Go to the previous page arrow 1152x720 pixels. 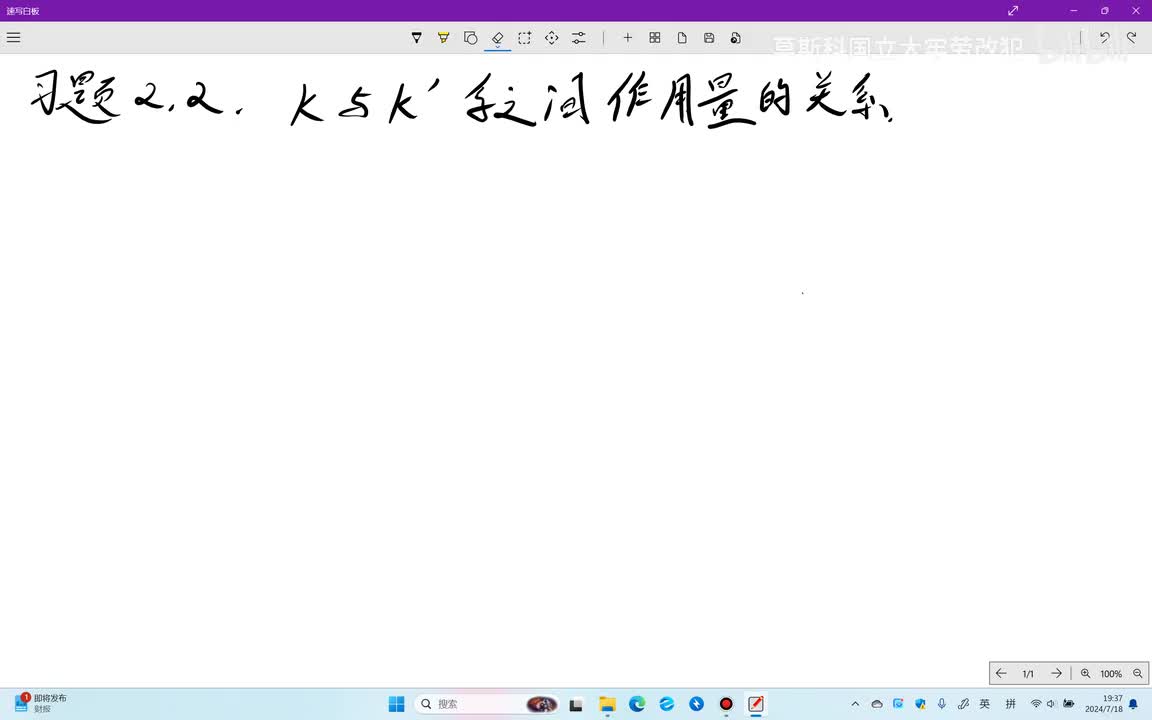coord(1001,673)
